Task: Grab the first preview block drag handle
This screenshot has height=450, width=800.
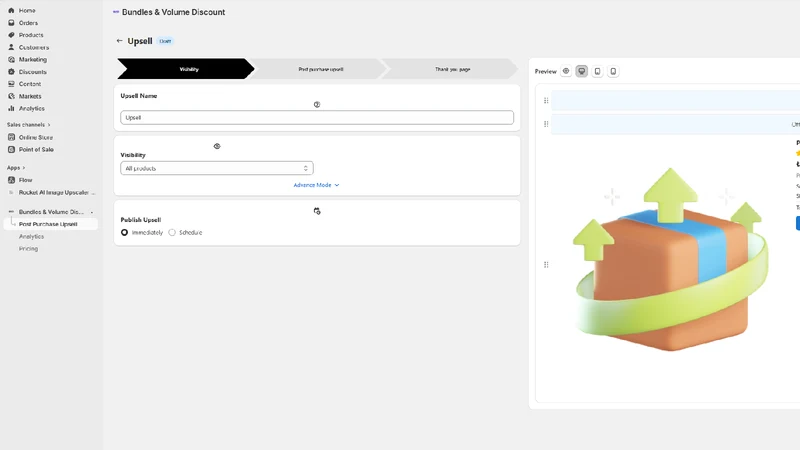Action: (x=546, y=101)
